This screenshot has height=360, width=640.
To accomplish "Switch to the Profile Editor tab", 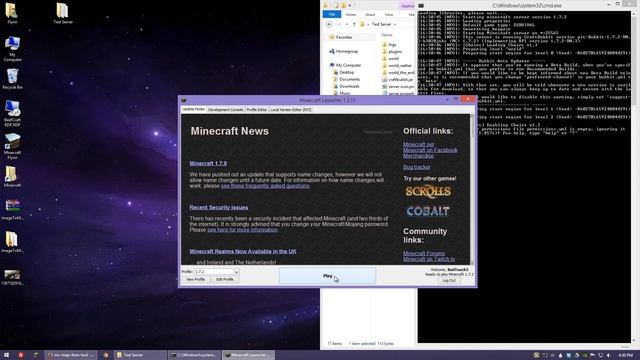I will (256, 110).
